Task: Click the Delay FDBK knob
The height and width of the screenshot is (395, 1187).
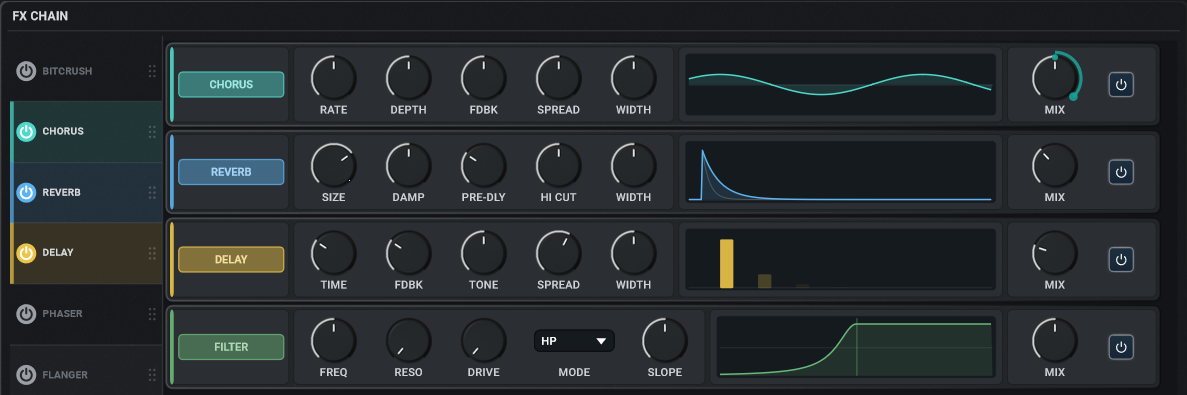Action: (409, 253)
